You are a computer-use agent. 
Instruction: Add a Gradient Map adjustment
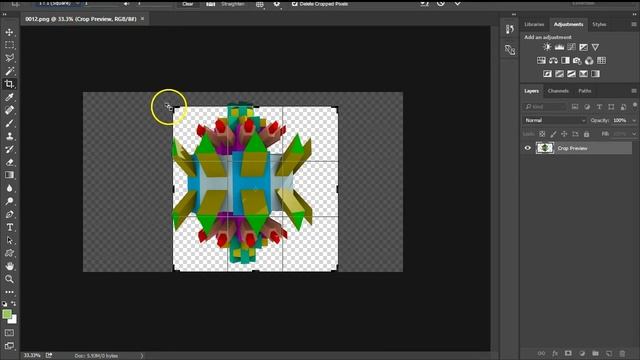(x=596, y=74)
